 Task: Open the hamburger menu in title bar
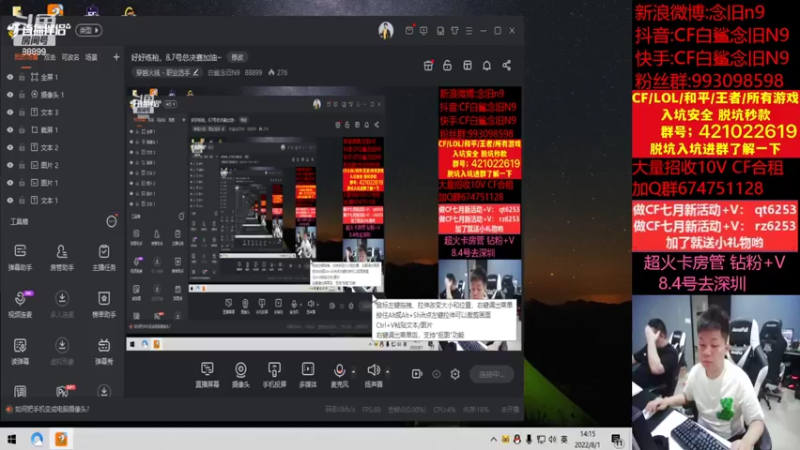click(469, 31)
